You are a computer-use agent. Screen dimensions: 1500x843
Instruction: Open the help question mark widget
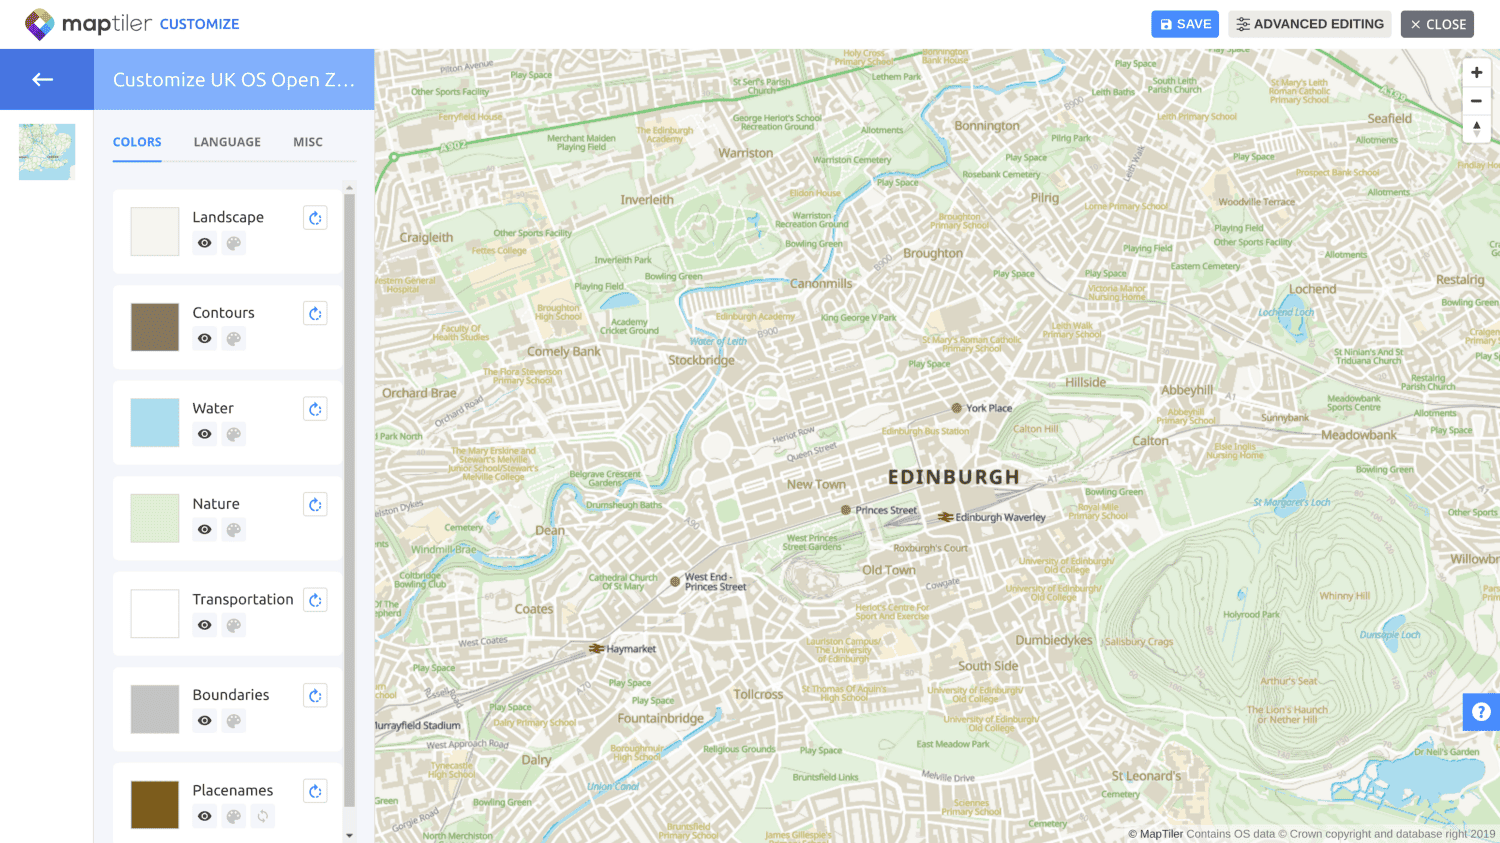(1481, 712)
